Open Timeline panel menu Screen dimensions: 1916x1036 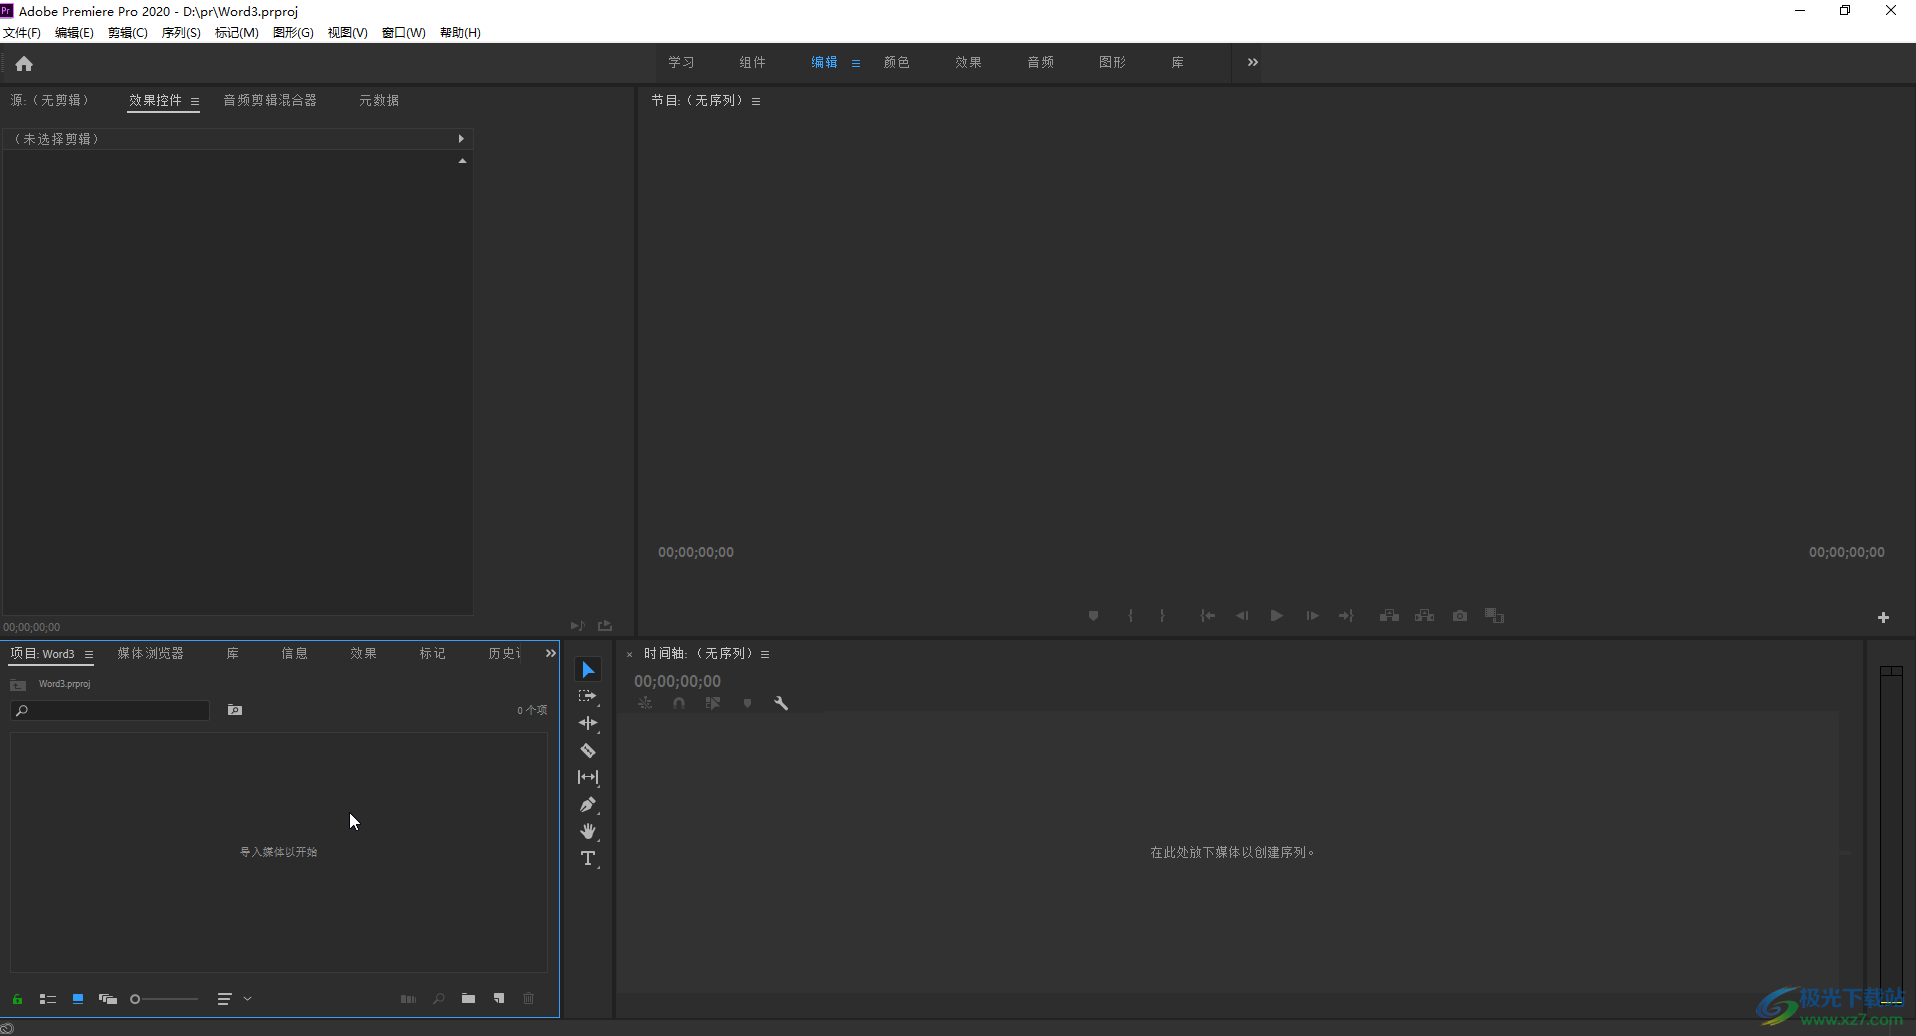coord(765,654)
